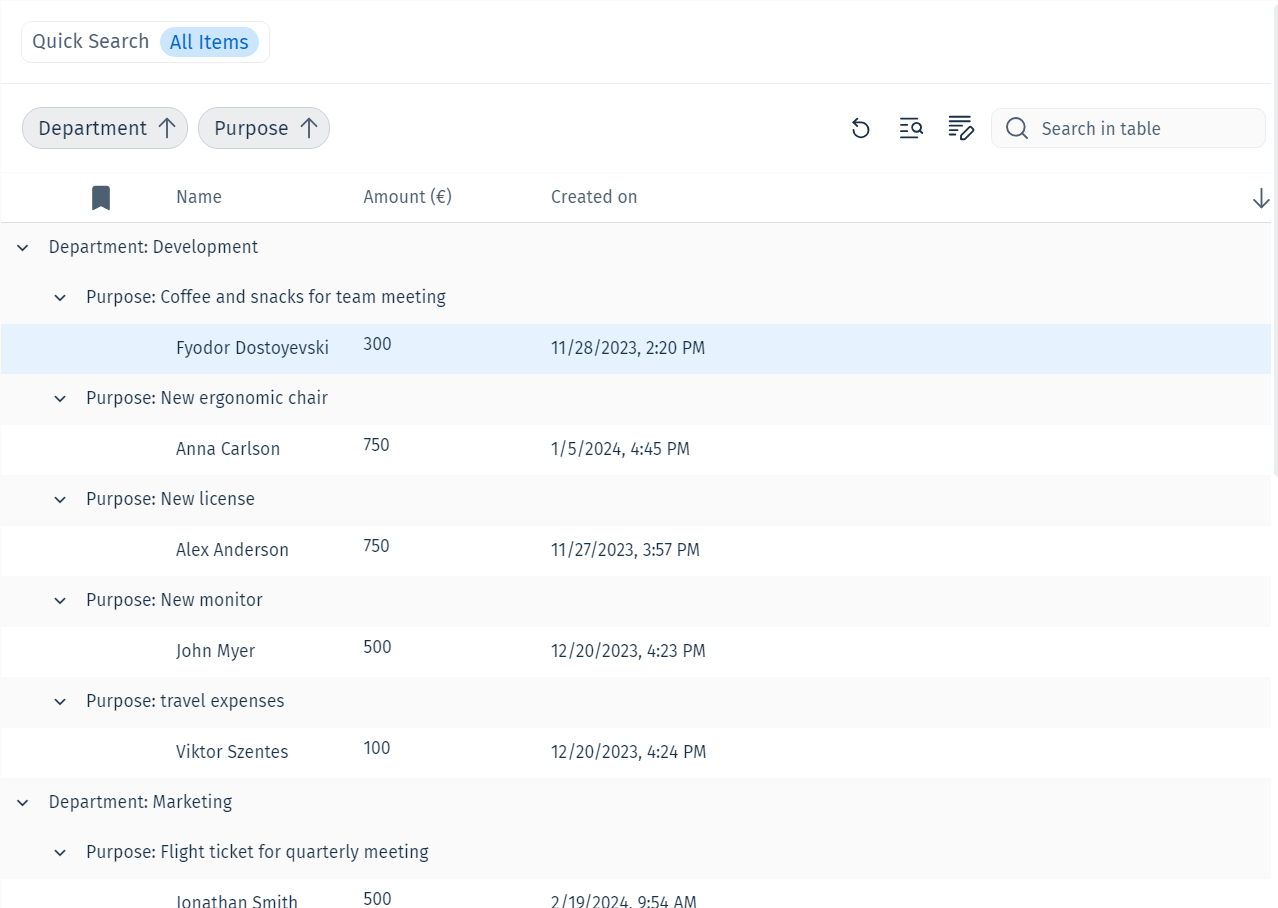Sort by Created on column header
The image size is (1278, 908).
click(594, 197)
